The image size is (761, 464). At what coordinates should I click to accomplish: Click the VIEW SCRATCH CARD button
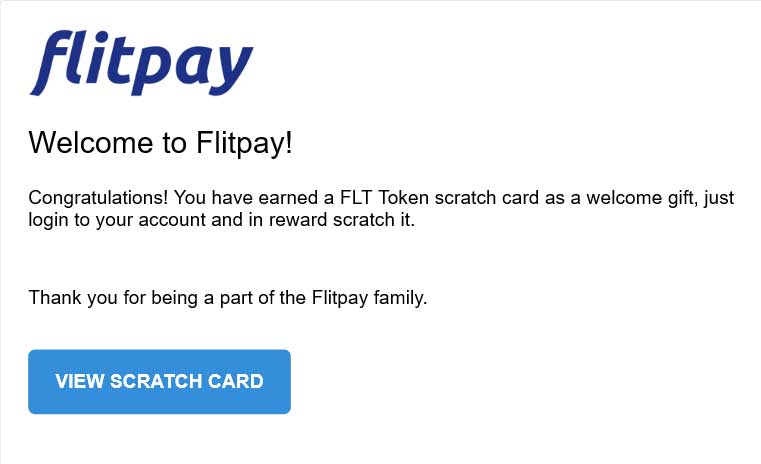(159, 381)
